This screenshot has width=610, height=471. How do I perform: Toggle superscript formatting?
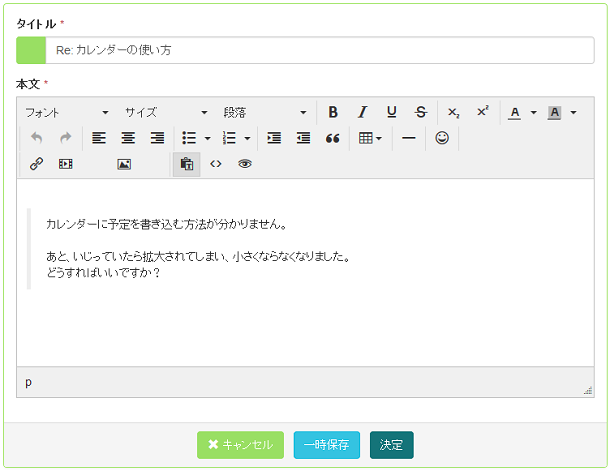tap(483, 112)
